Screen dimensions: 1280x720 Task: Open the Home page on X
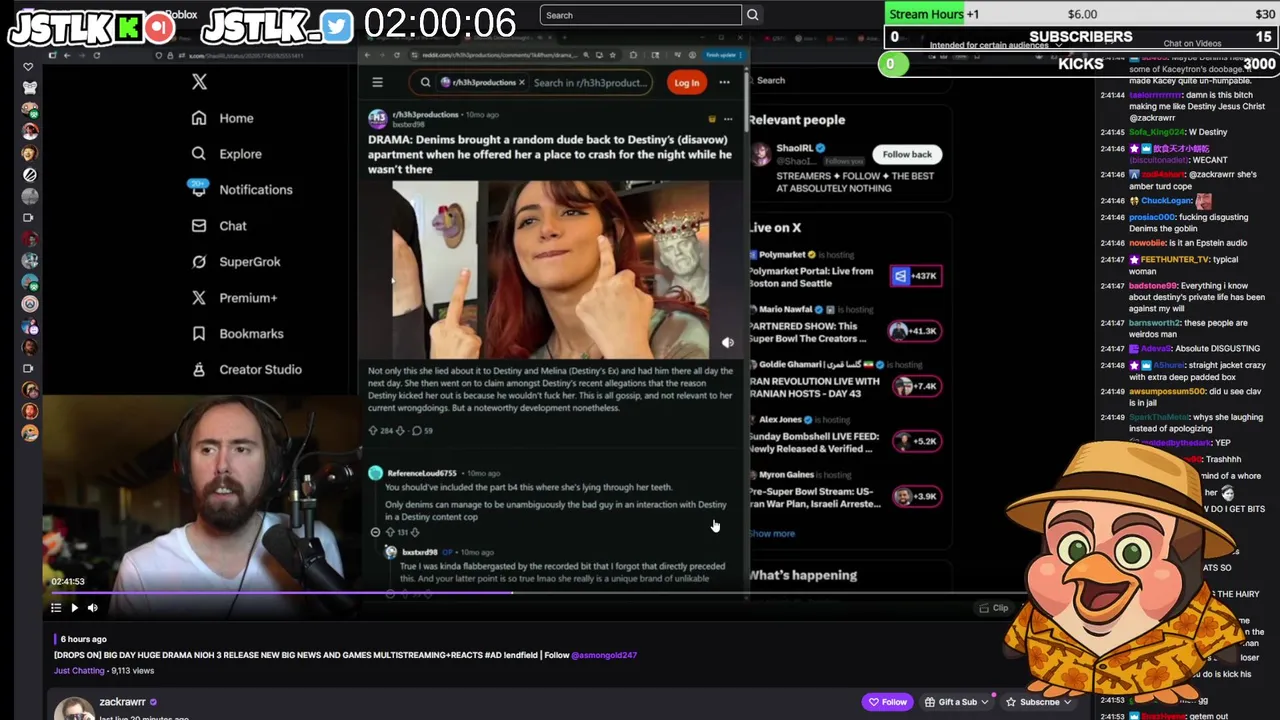click(223, 118)
